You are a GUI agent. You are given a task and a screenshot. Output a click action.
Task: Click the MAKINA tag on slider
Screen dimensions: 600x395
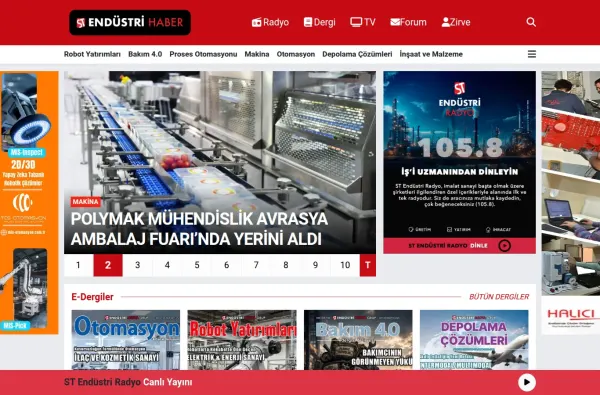point(86,202)
